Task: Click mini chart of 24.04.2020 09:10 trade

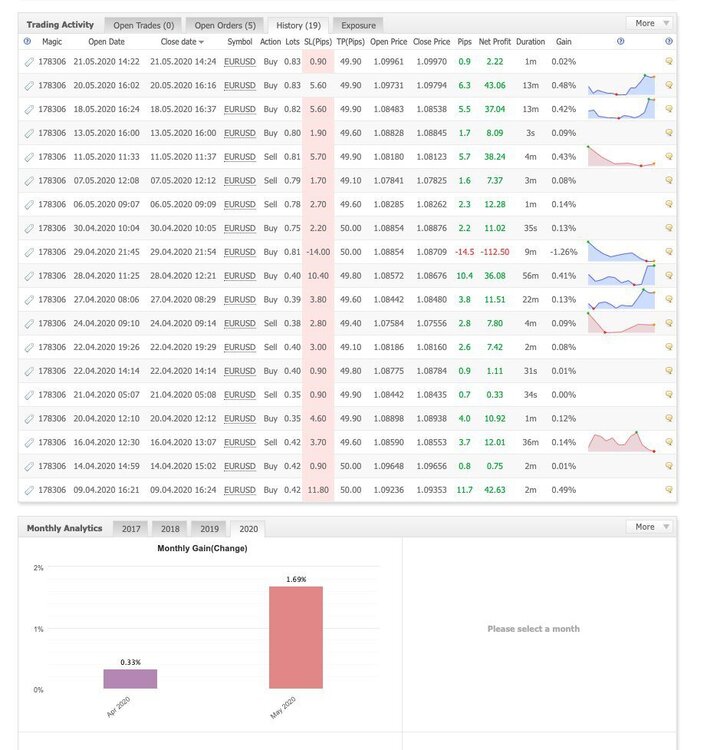Action: pyautogui.click(x=621, y=322)
